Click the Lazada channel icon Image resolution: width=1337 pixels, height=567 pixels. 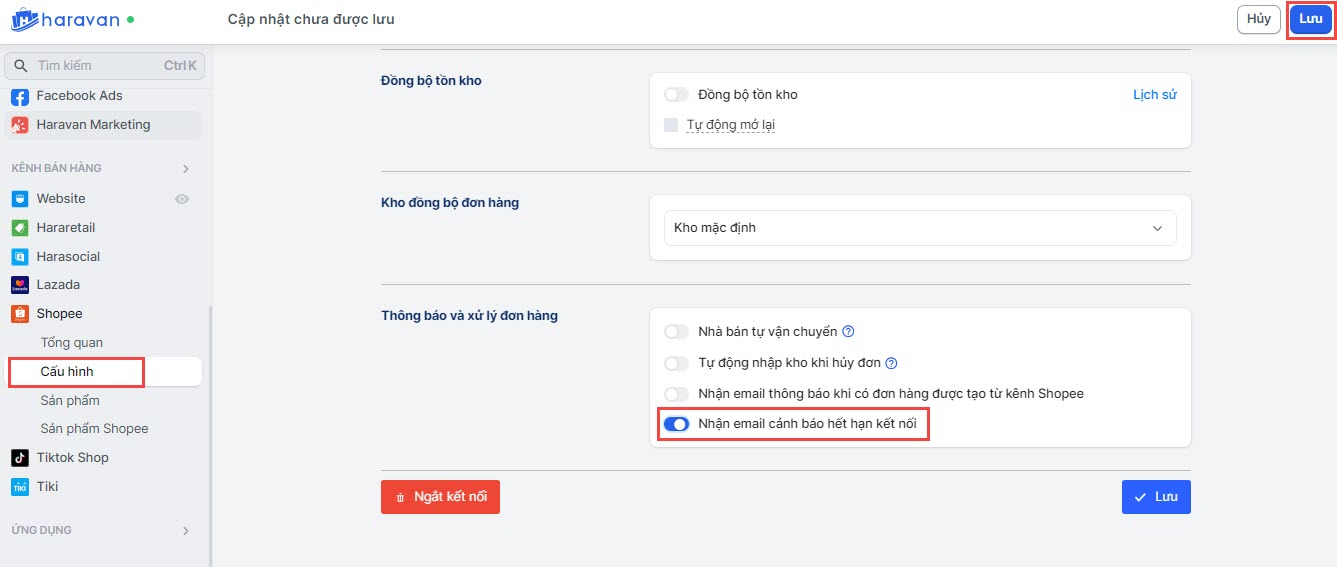20,285
